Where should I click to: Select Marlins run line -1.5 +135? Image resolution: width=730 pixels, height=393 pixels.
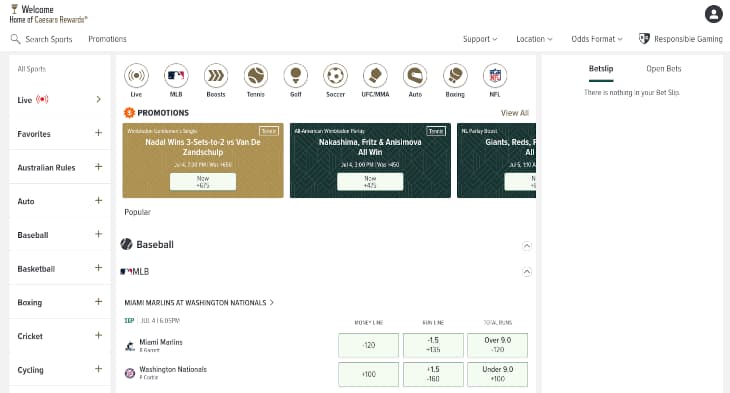433,345
